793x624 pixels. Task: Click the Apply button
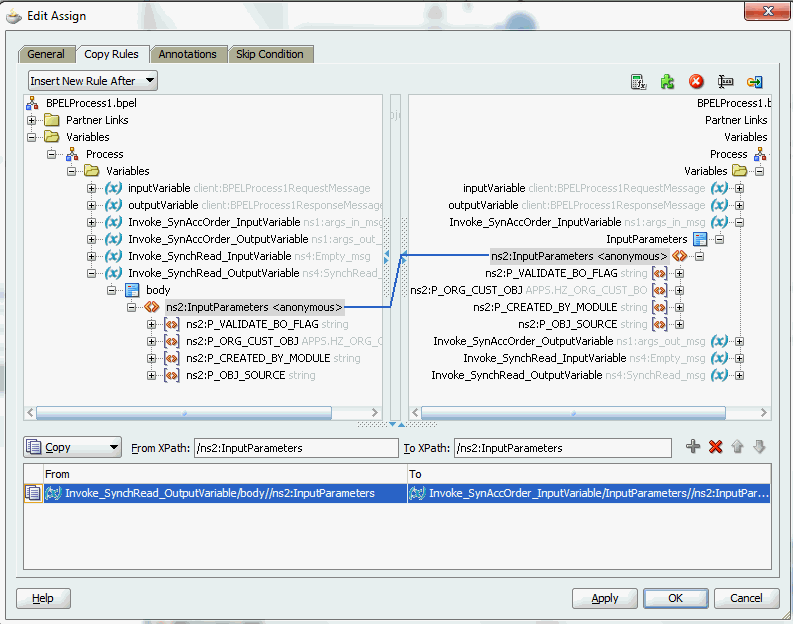point(604,598)
